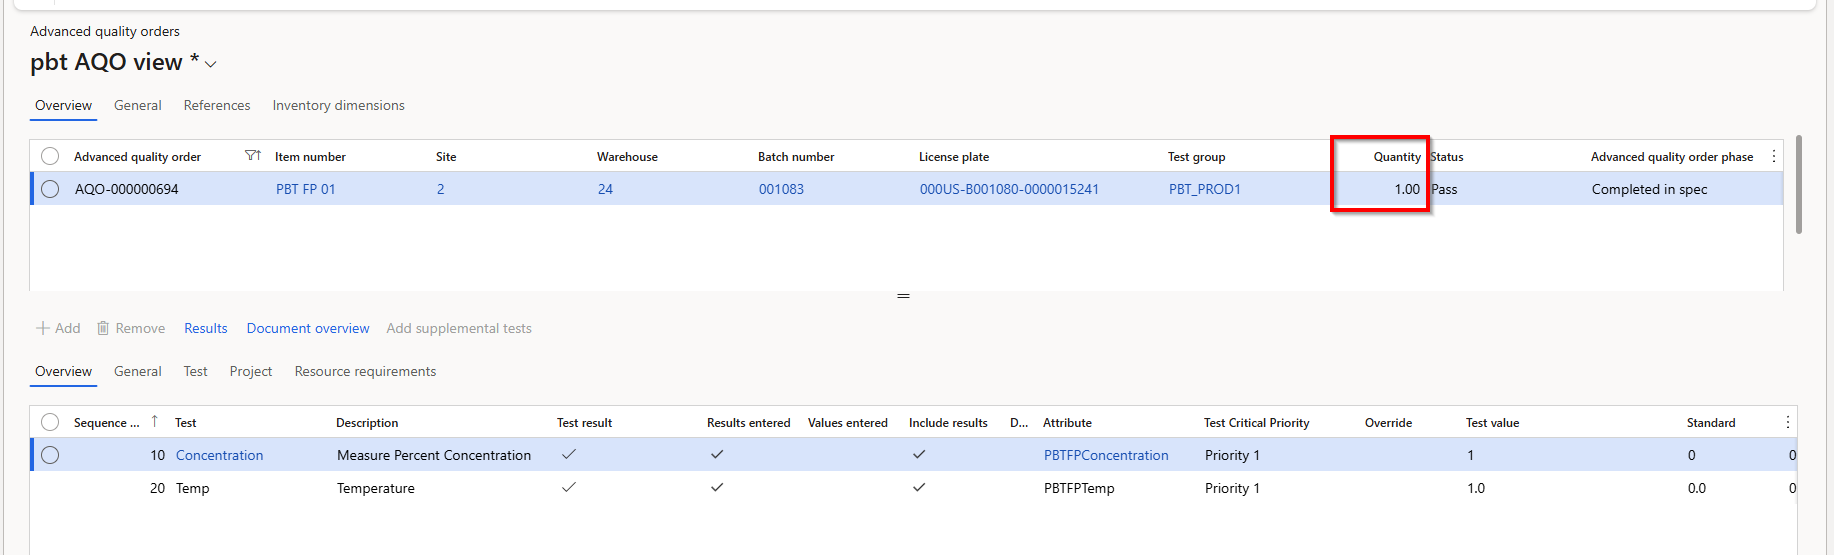The image size is (1834, 555).
Task: Click the Add plus icon
Action: click(x=43, y=328)
